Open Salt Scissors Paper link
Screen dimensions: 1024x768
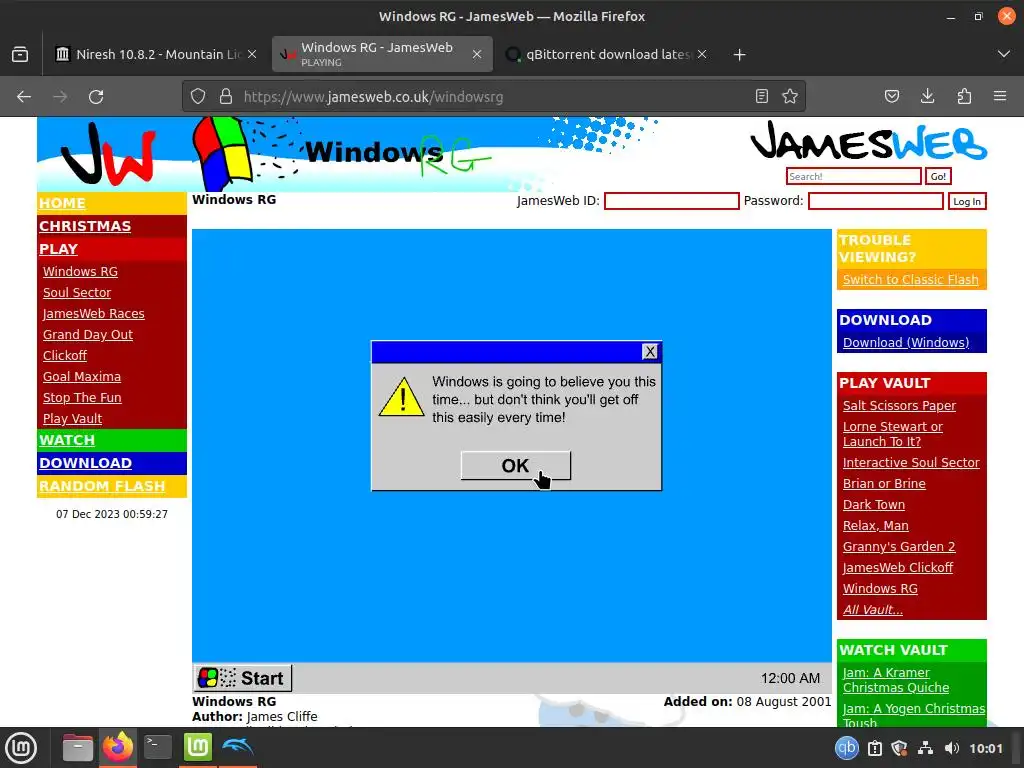(899, 406)
